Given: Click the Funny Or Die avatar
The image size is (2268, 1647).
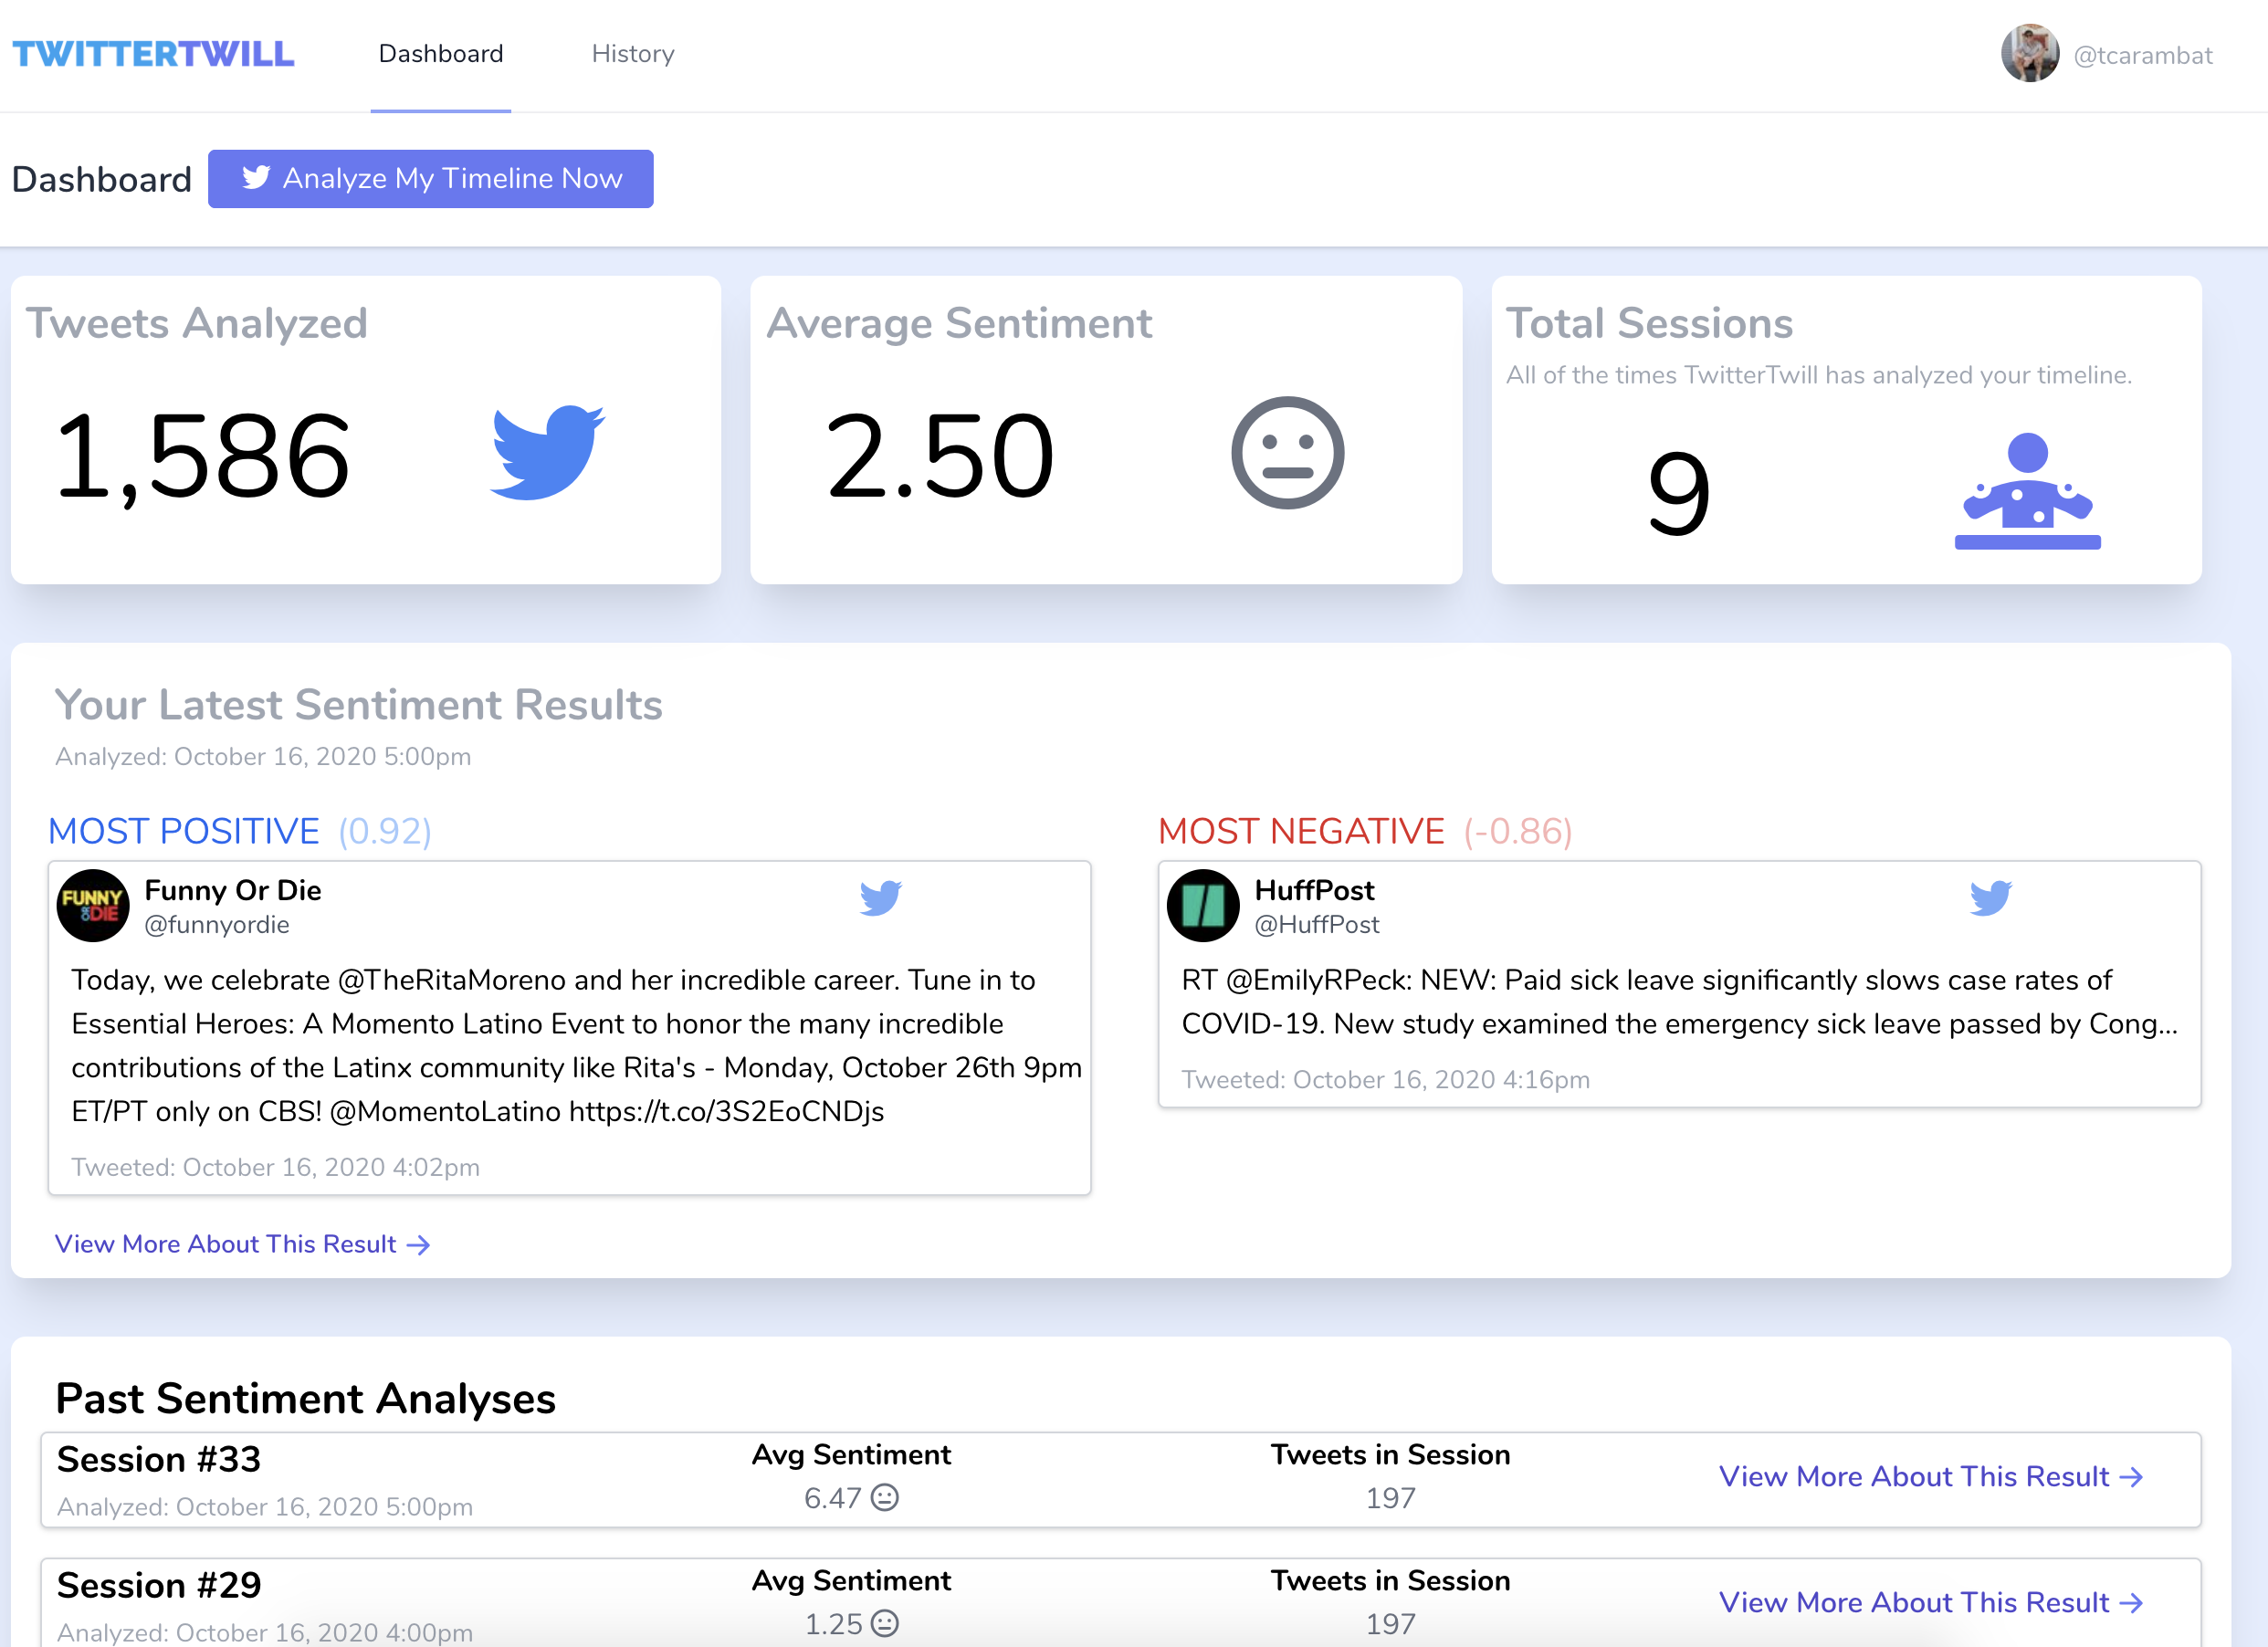Looking at the screenshot, I should pyautogui.click(x=93, y=905).
